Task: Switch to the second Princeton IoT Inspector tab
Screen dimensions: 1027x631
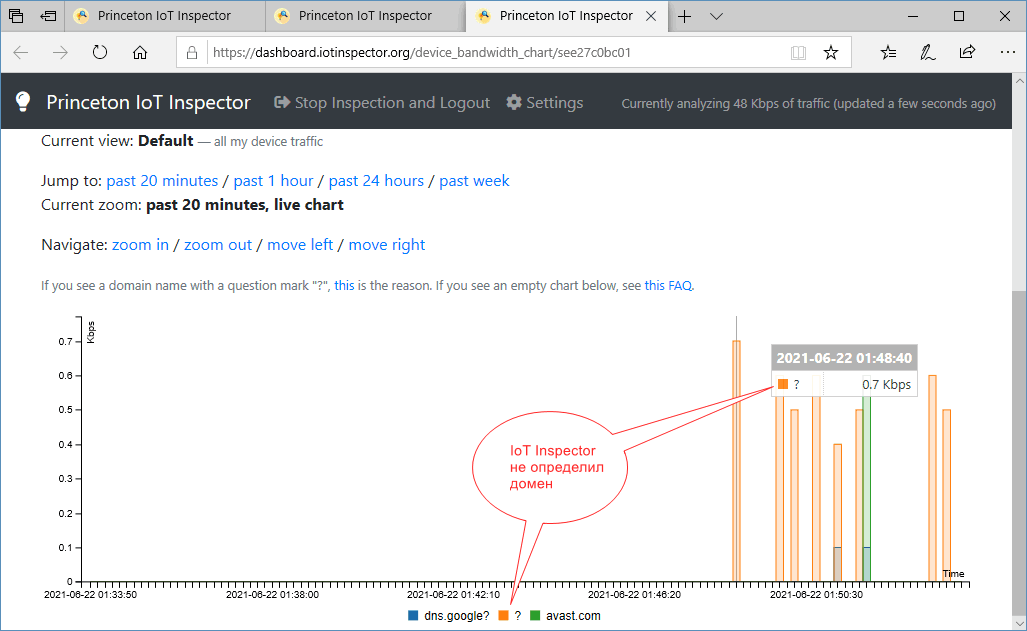Action: coord(365,16)
